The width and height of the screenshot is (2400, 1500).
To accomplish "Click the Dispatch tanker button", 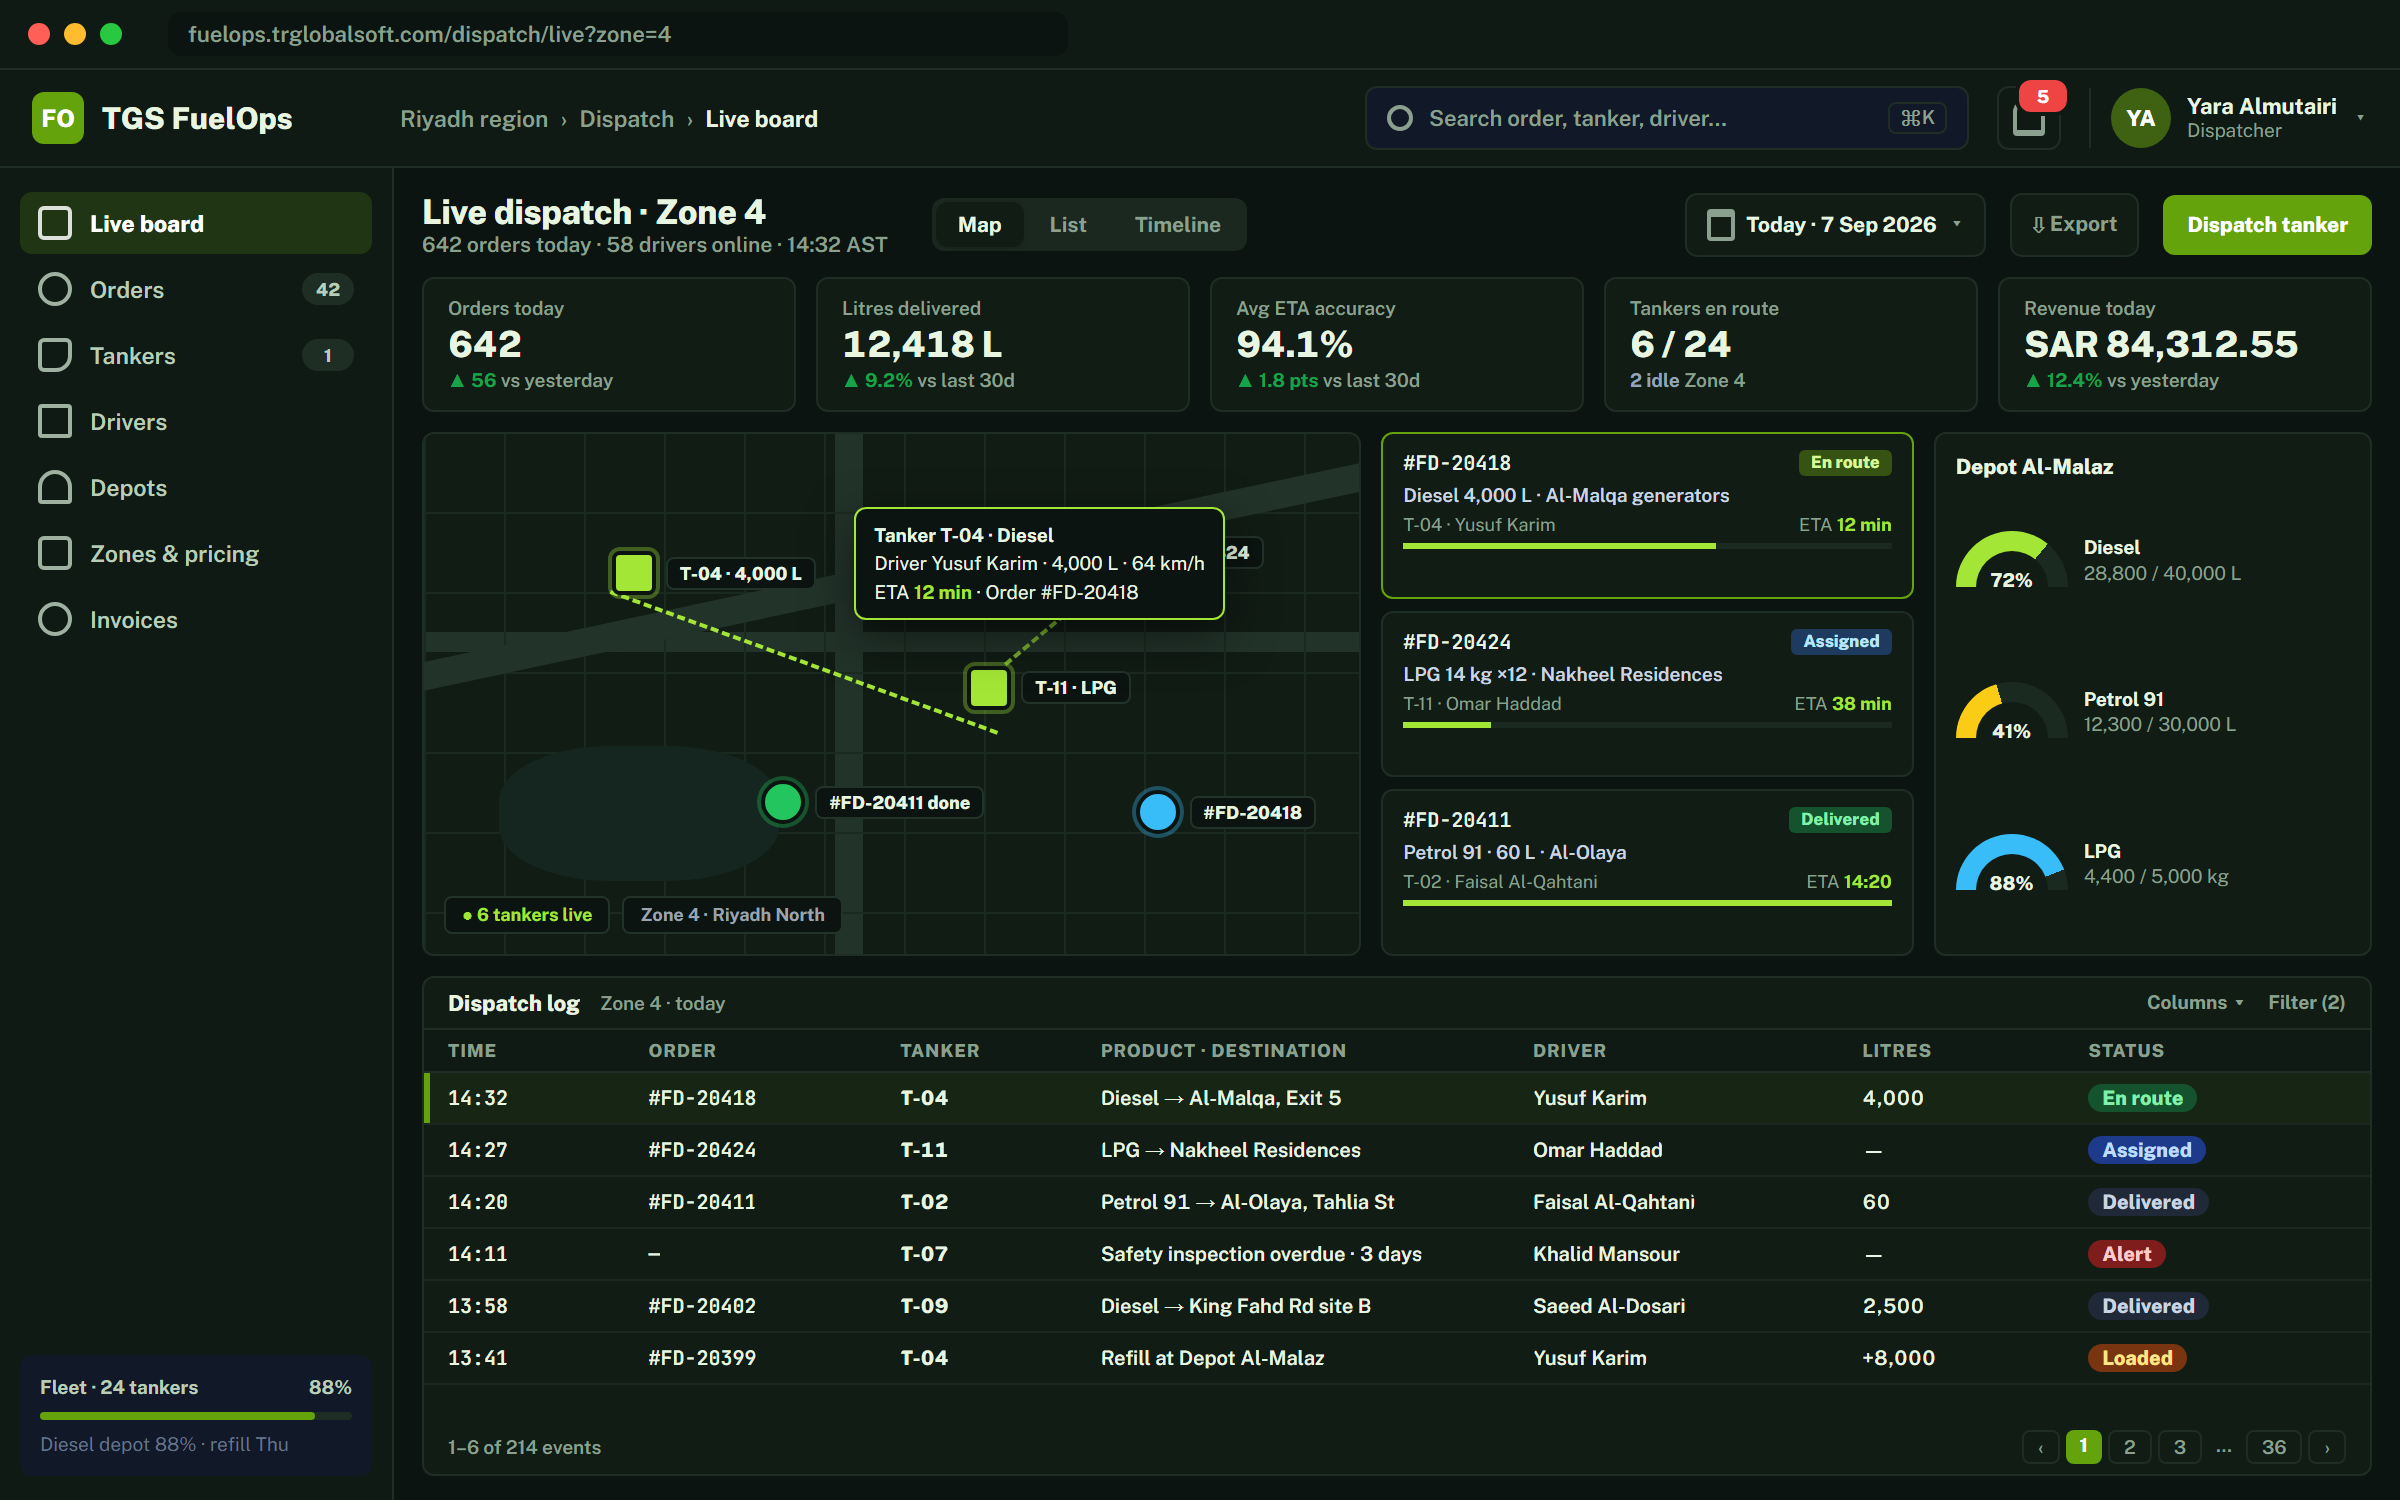I will pos(2266,225).
